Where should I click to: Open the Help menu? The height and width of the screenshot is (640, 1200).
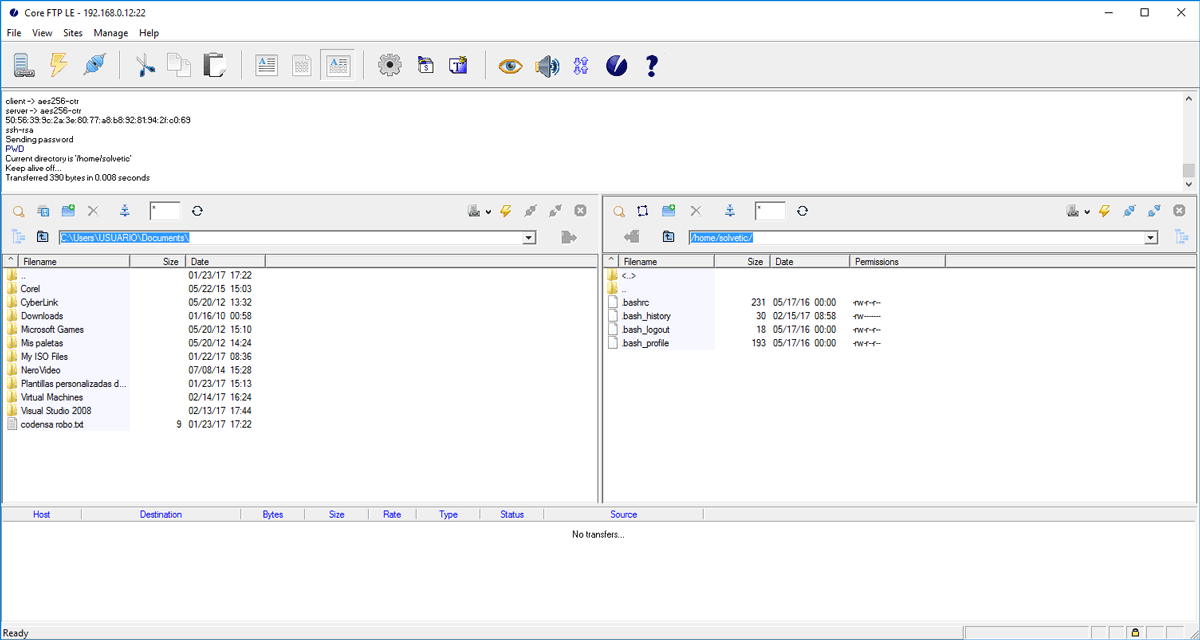(149, 33)
